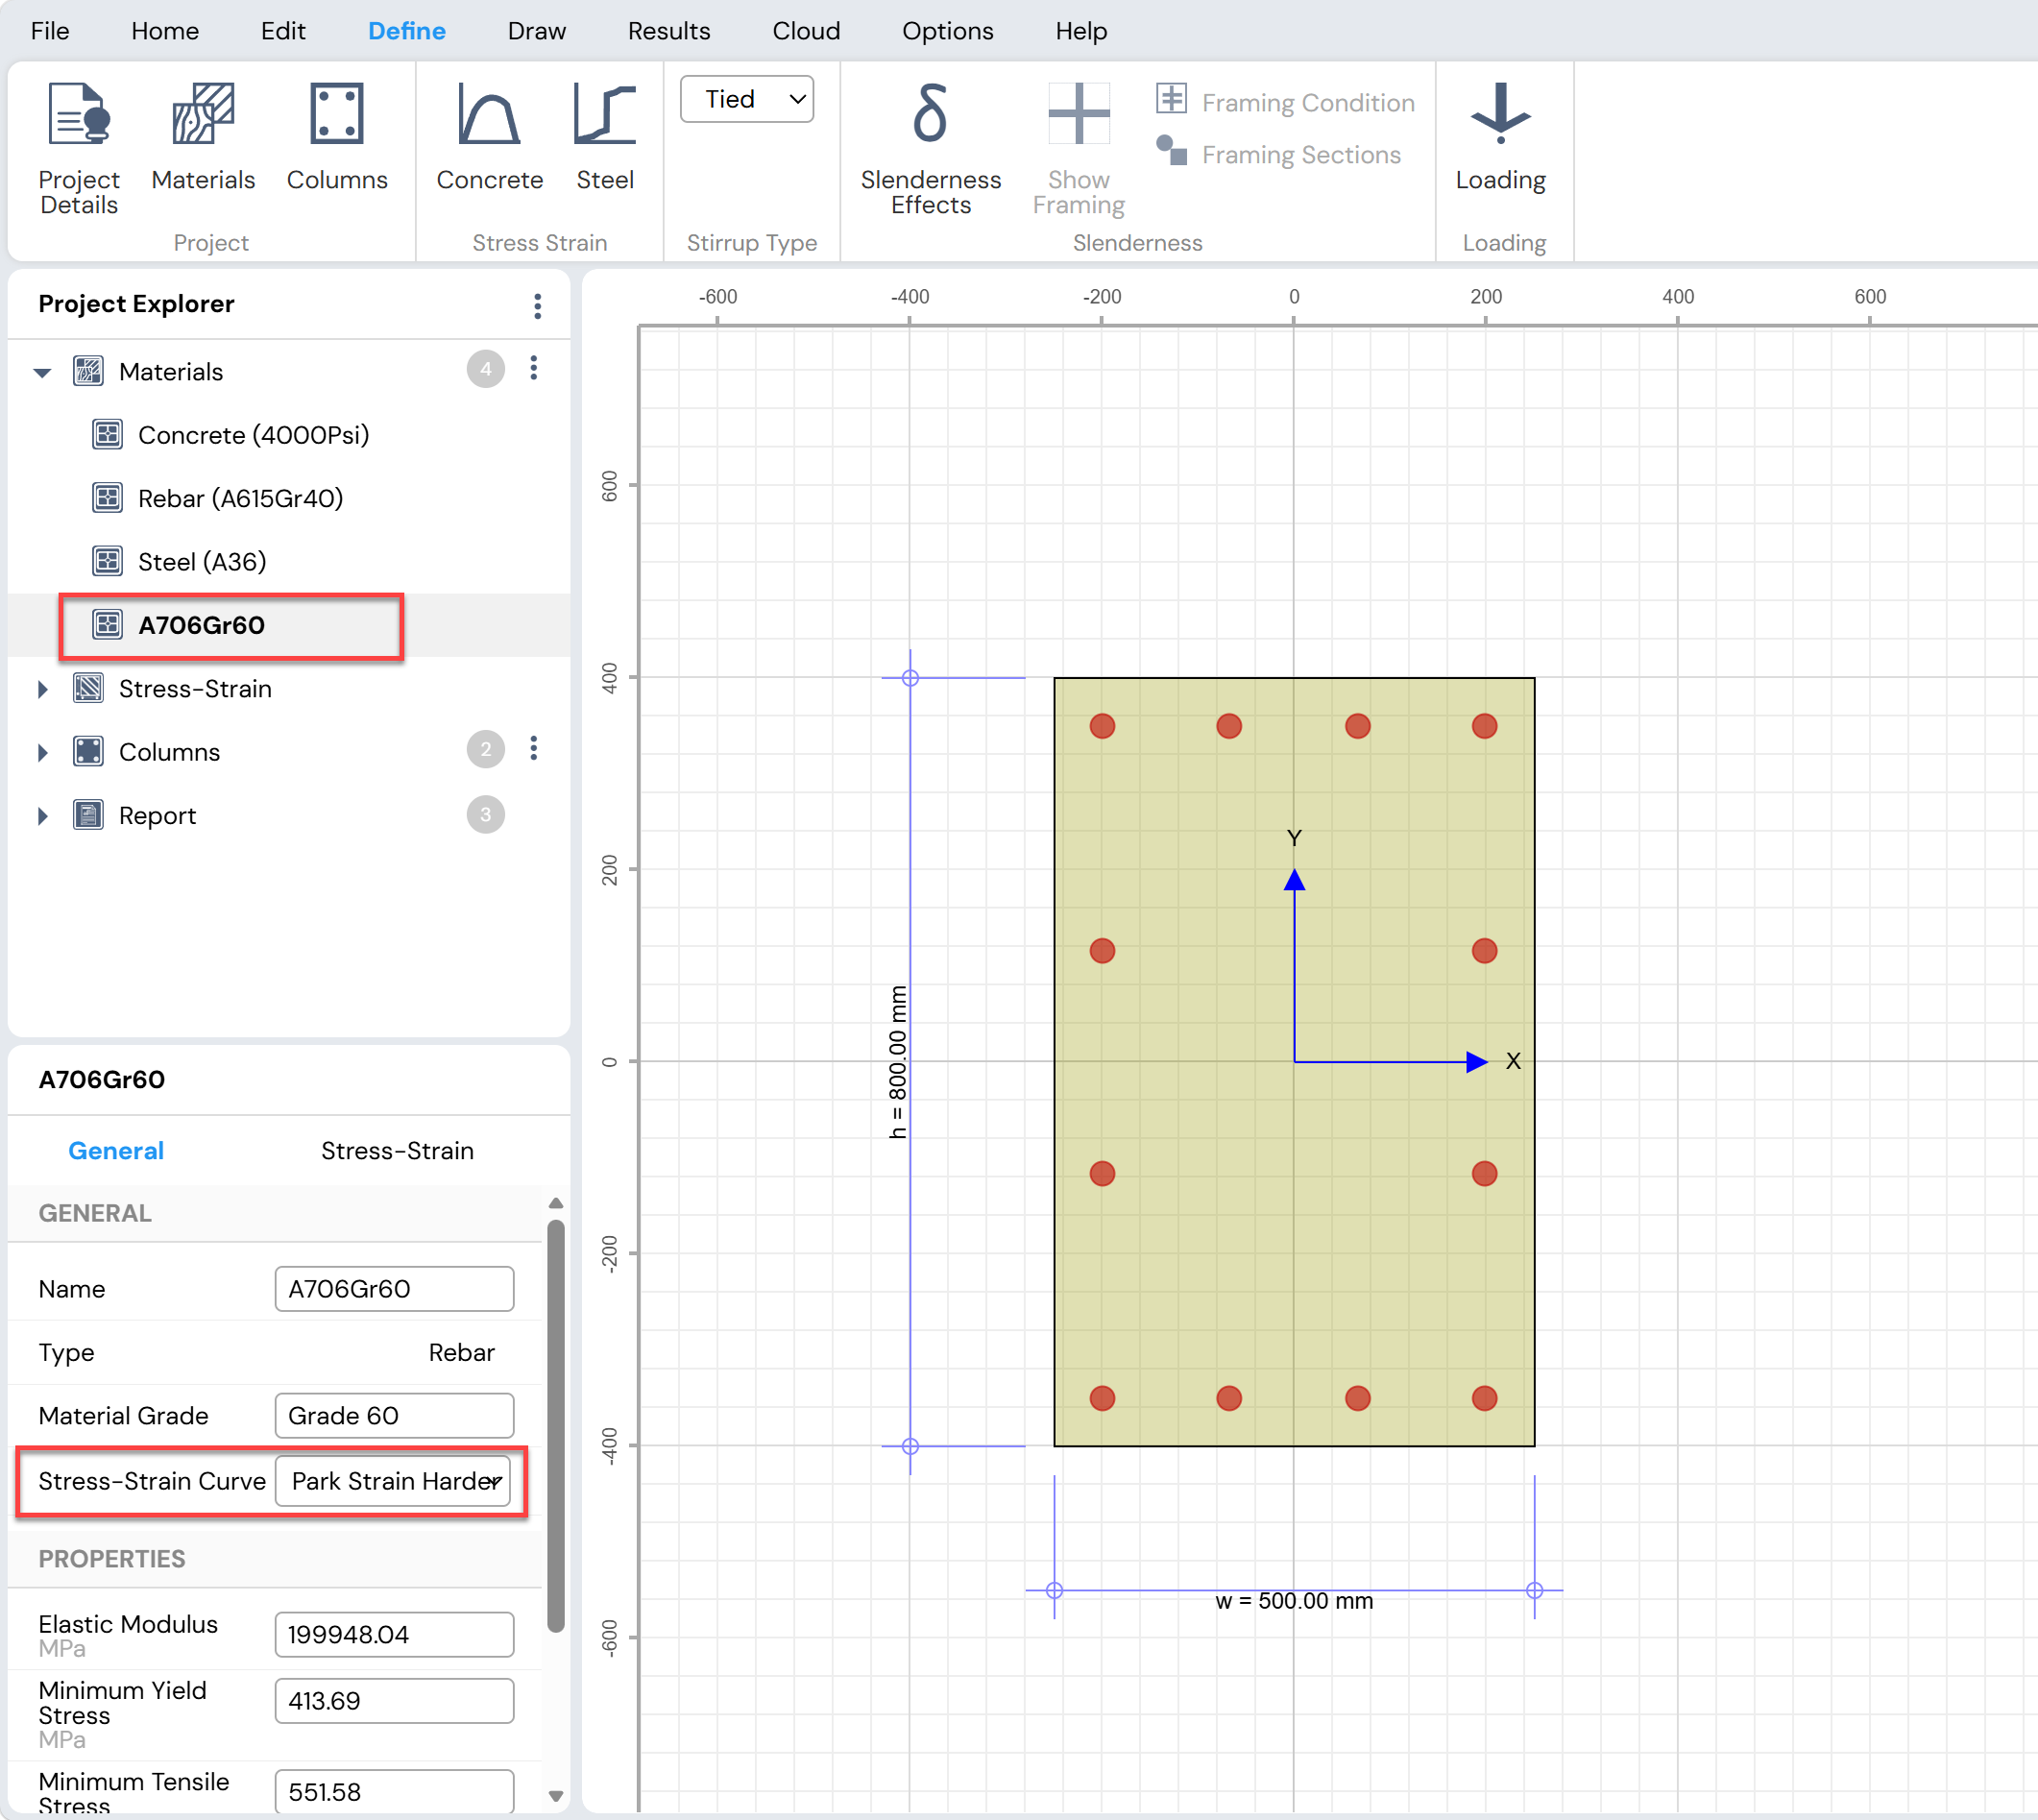
Task: Expand the Columns tree node
Action: coord(42,753)
